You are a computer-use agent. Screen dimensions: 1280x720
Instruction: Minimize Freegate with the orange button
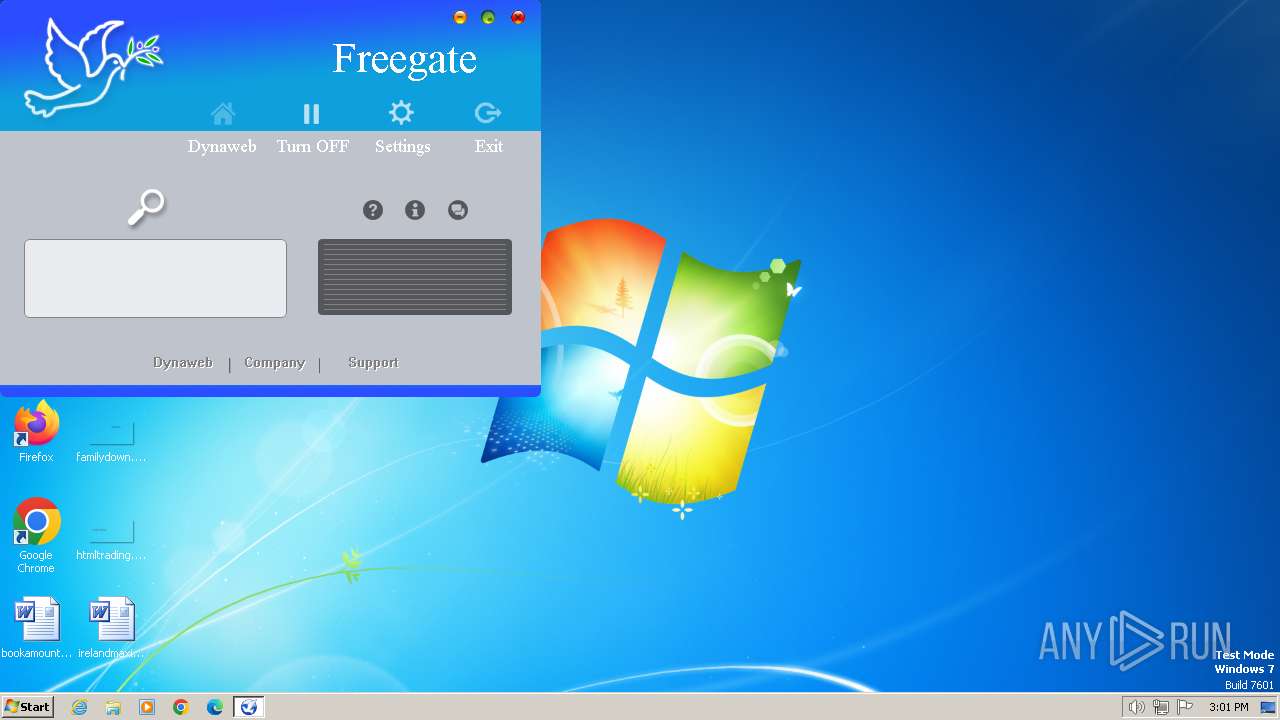460,17
